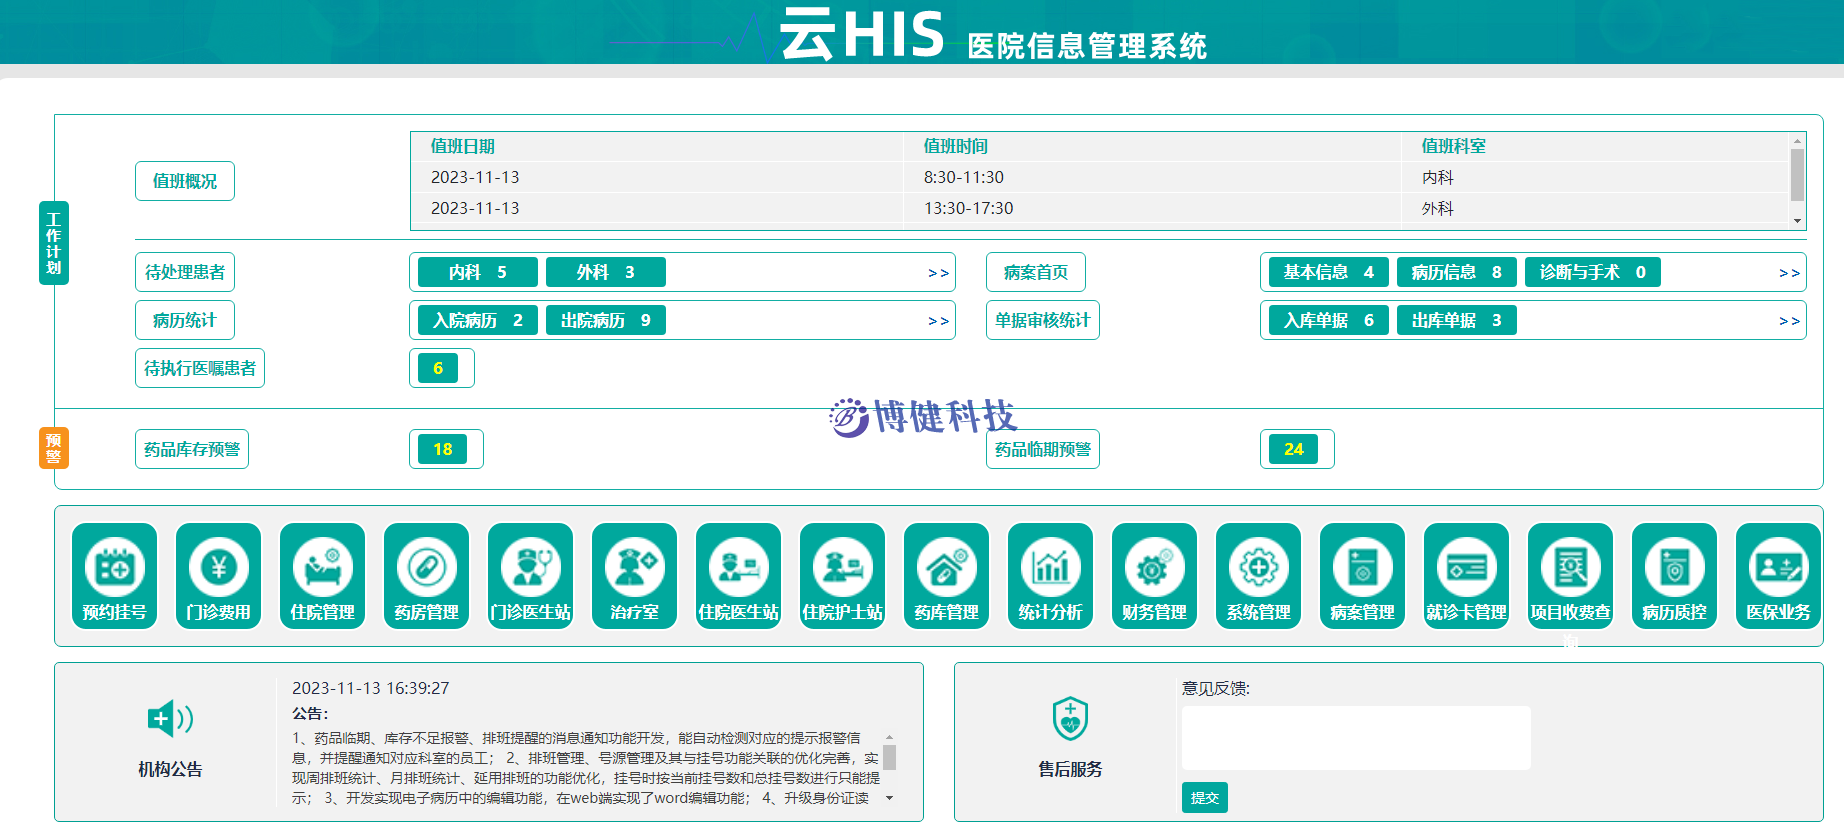Click the 24 expiry warning count
1844x836 pixels.
point(1294,449)
